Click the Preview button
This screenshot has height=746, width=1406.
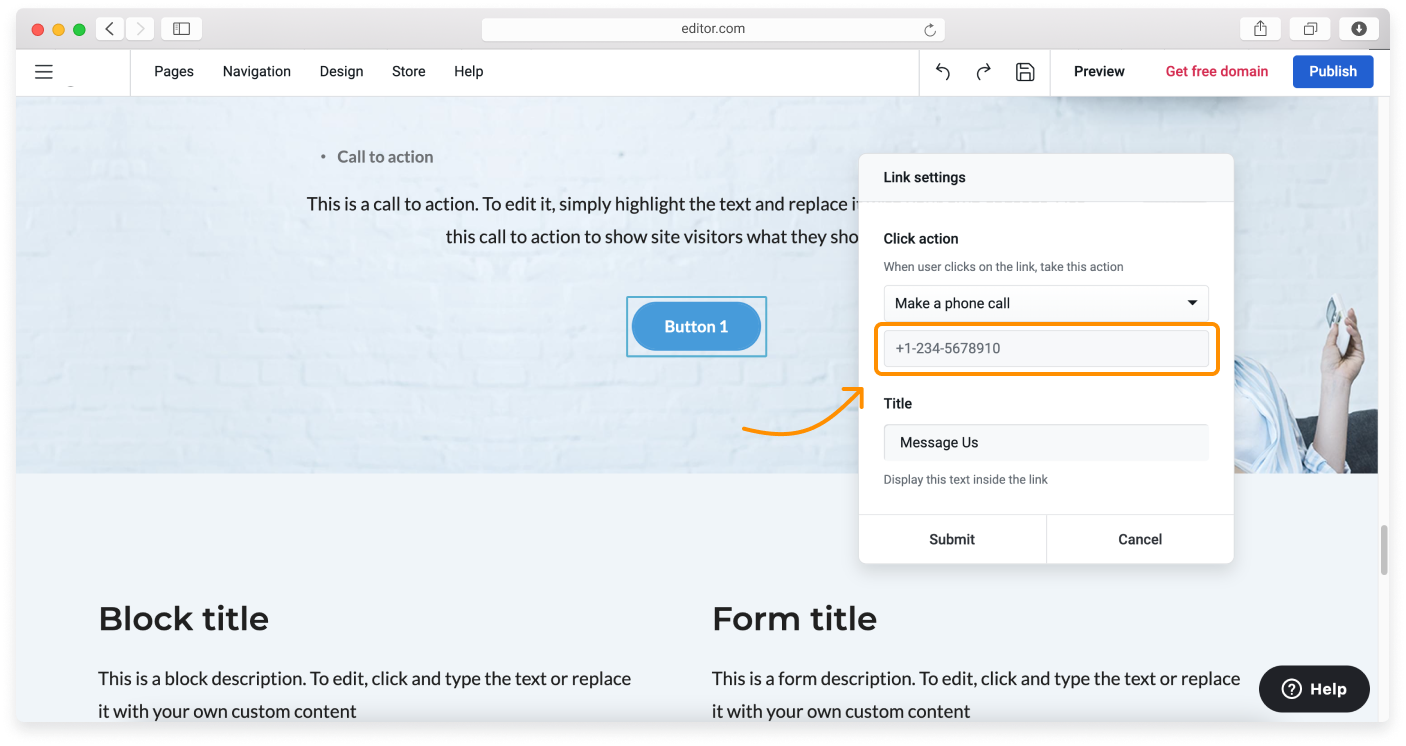(1099, 72)
